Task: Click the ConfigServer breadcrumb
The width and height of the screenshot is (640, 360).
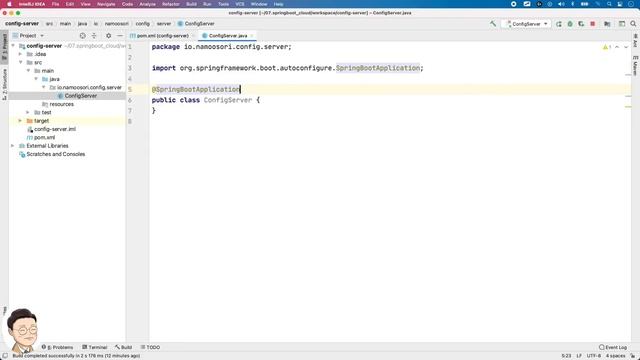Action: click(196, 24)
